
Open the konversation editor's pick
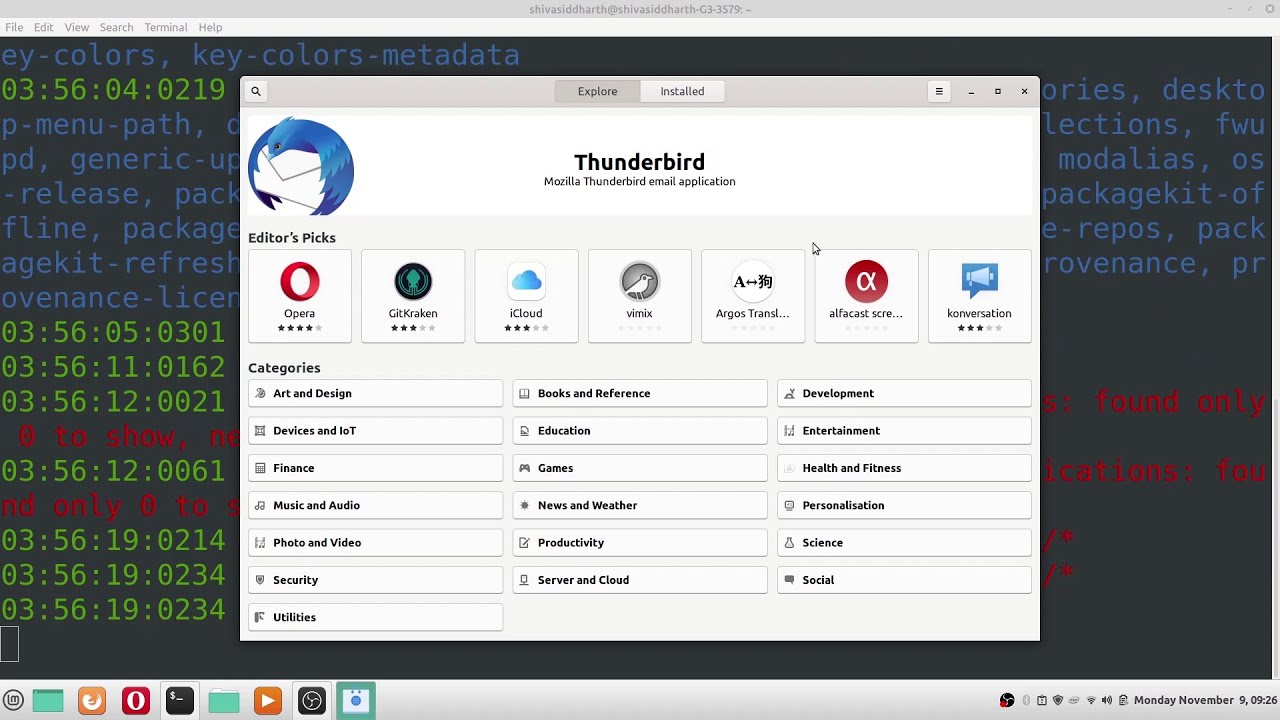tap(979, 296)
